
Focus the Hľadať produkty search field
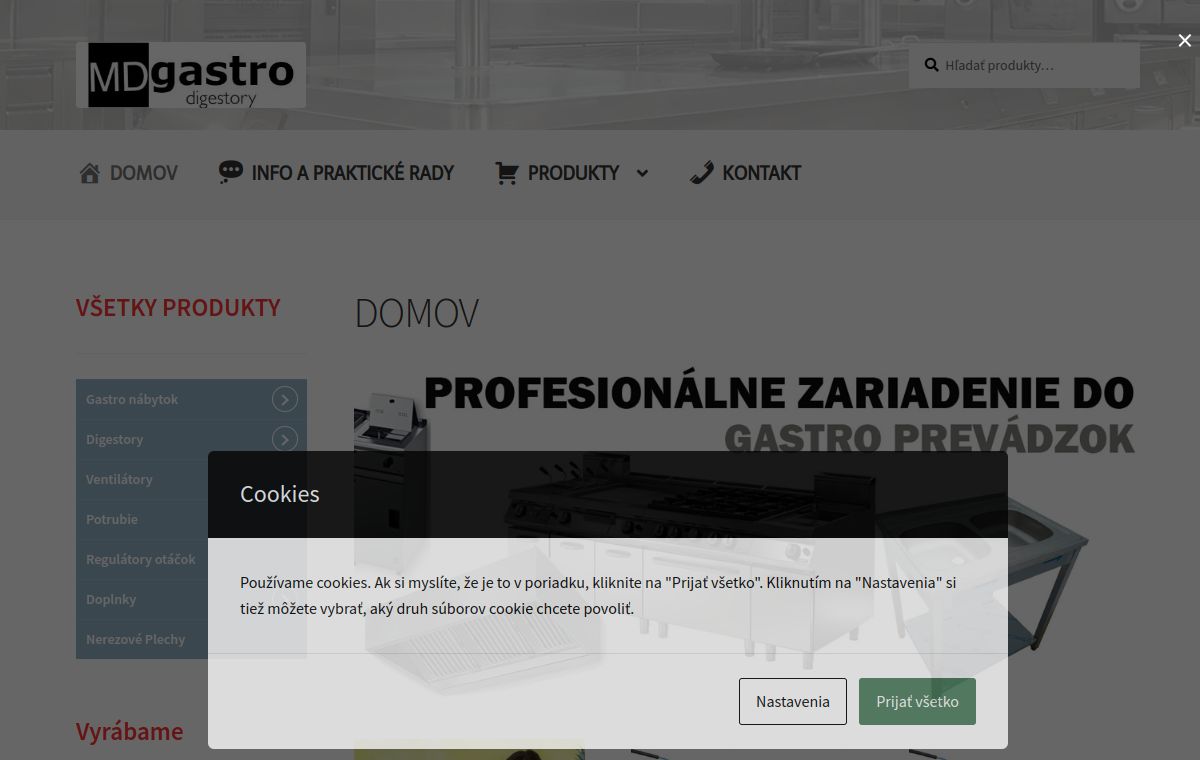1024,65
